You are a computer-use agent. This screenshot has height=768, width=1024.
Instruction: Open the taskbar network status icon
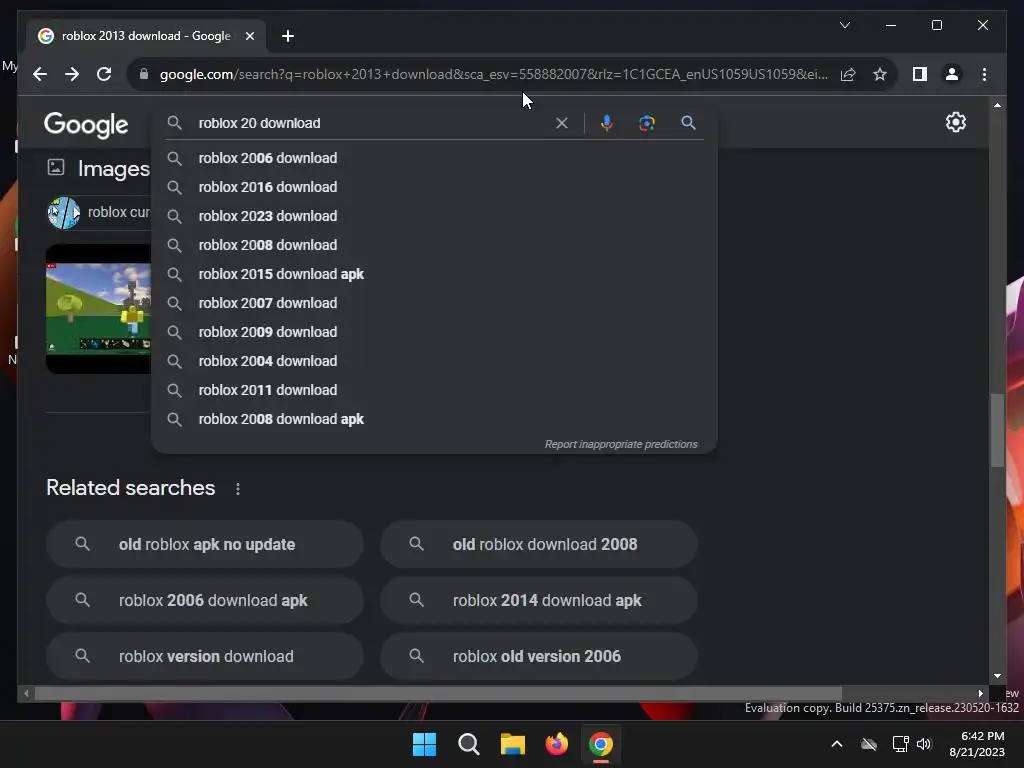click(901, 744)
